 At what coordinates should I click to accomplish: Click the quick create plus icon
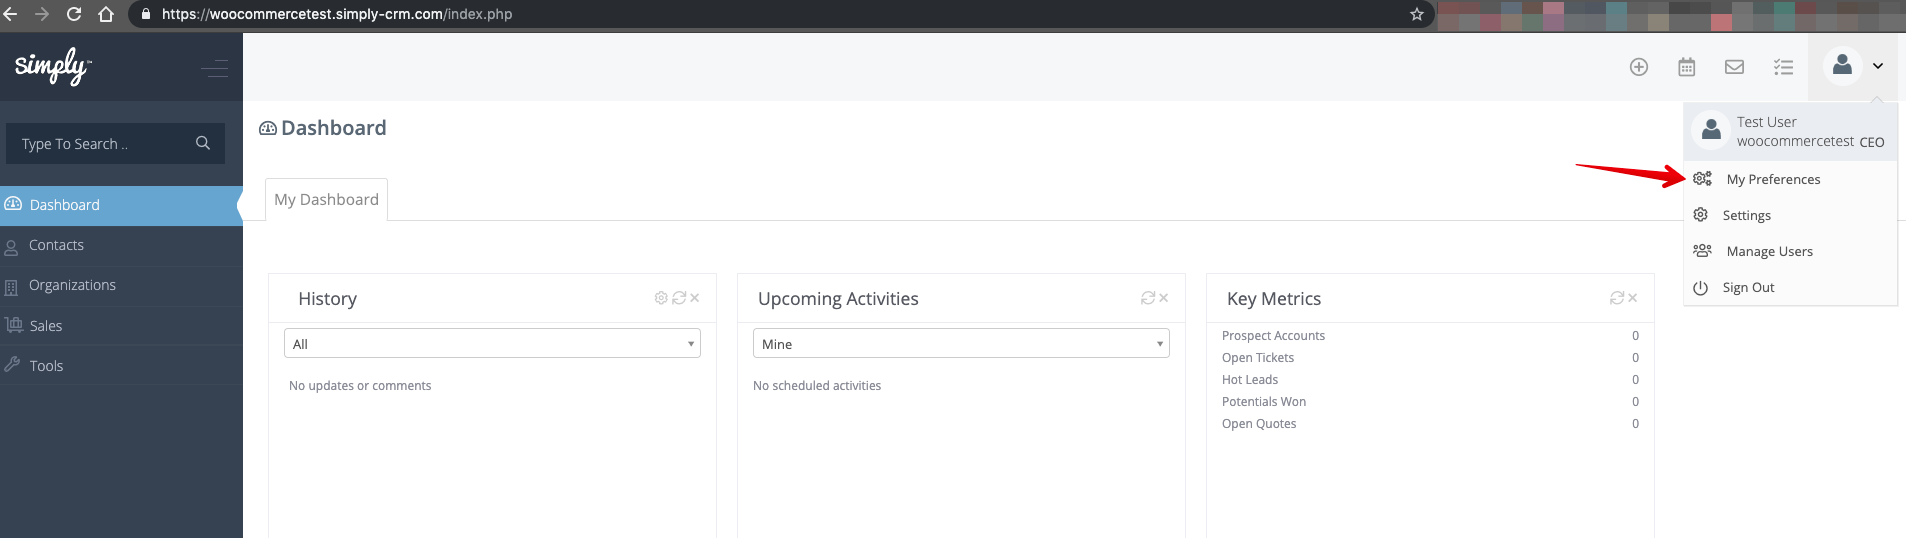[x=1638, y=67]
